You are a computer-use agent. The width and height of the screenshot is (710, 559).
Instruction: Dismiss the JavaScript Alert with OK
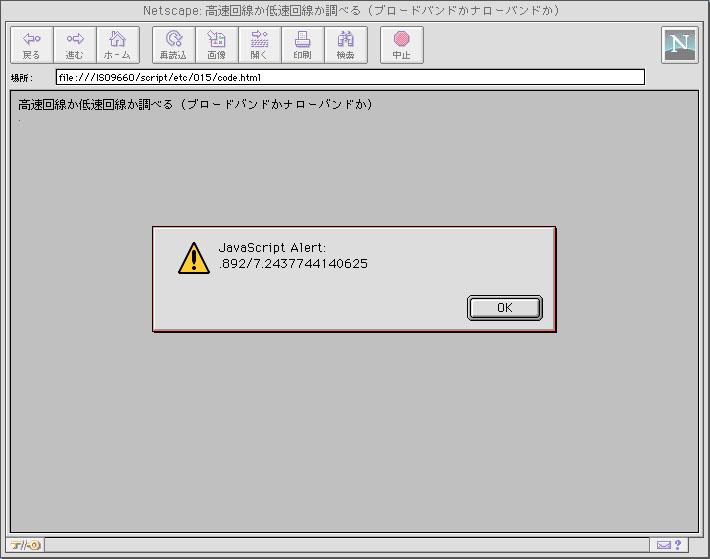click(x=505, y=308)
